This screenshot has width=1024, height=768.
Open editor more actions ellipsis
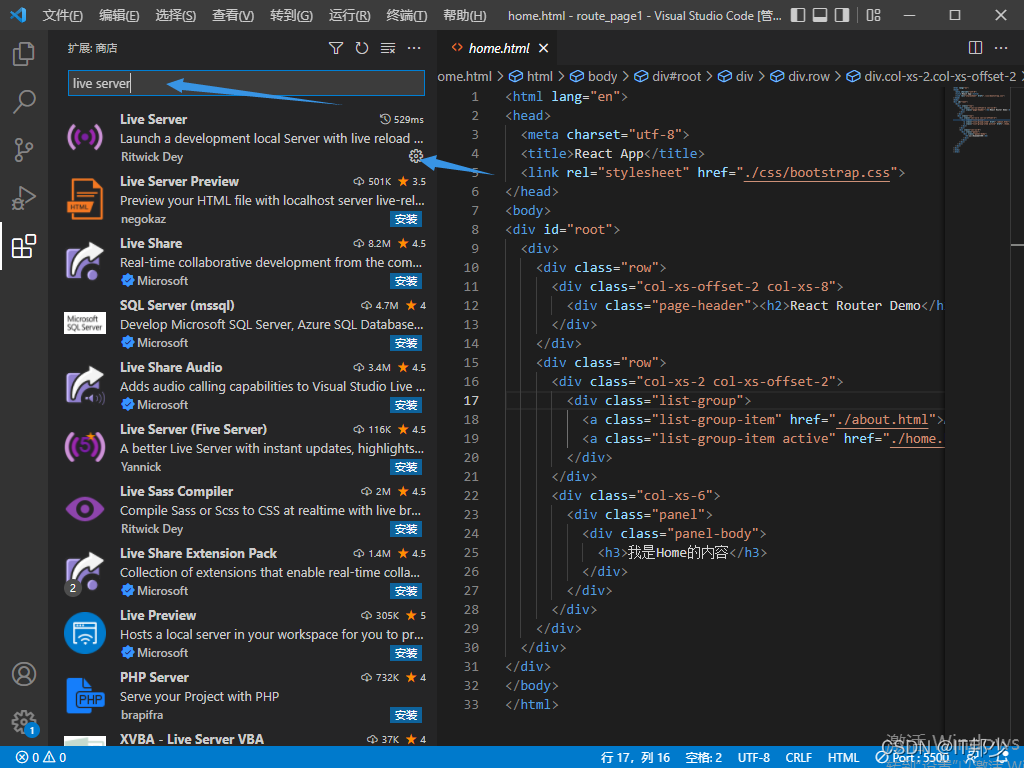tap(1001, 48)
